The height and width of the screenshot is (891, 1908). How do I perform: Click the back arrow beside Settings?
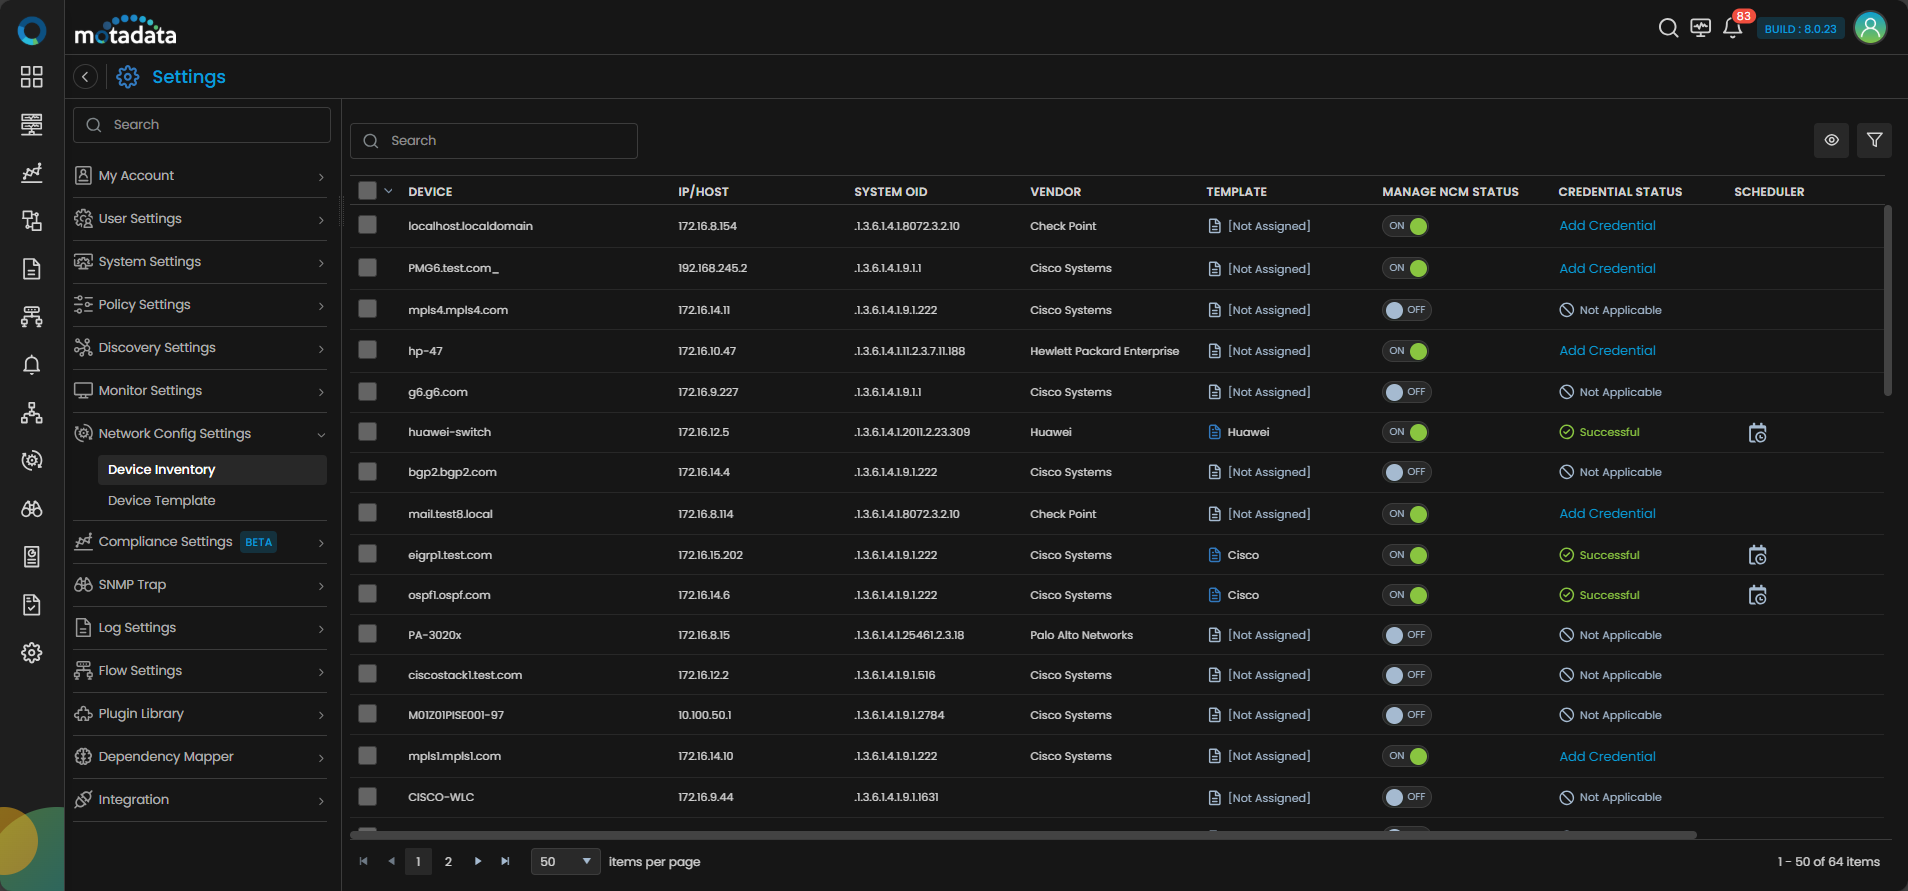pos(86,77)
